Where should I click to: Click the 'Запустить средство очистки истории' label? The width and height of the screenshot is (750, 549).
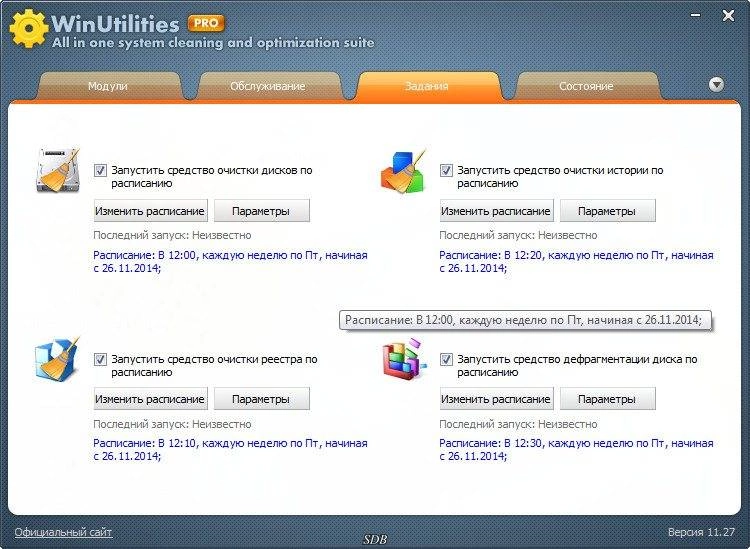[x=560, y=176]
